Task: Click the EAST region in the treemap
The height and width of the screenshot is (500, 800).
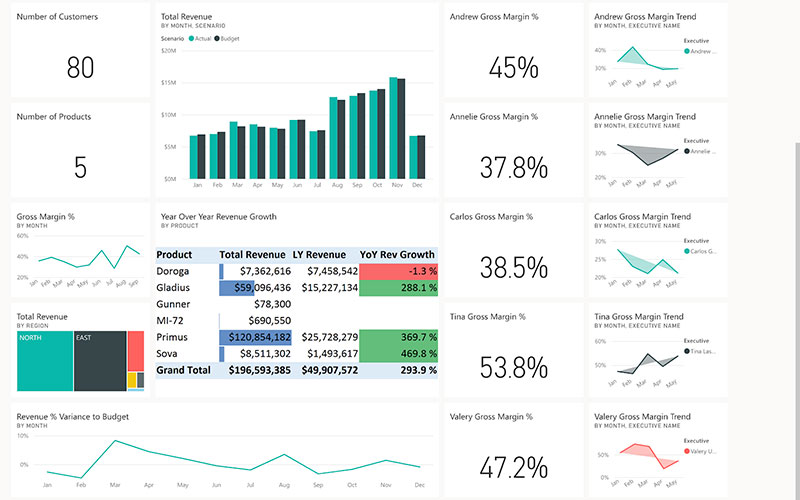Action: pos(99,361)
